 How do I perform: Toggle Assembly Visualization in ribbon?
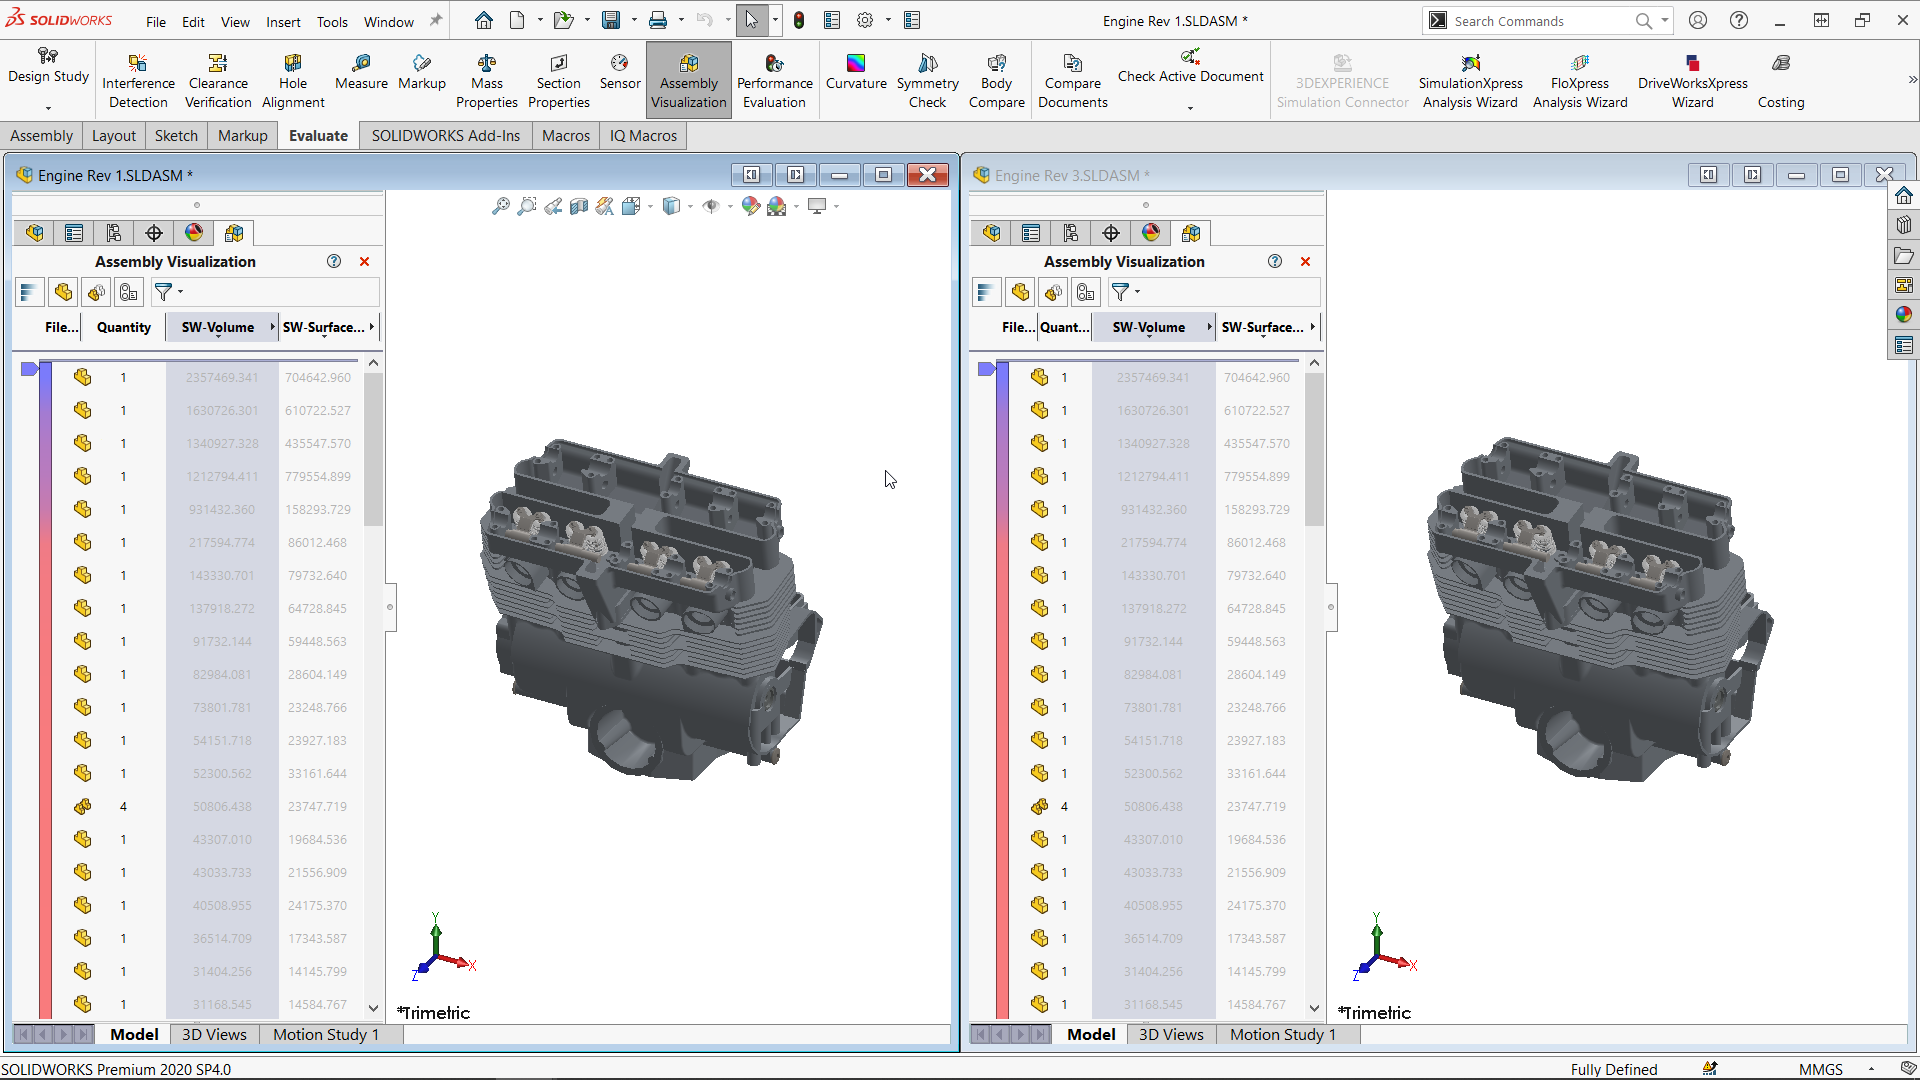pos(689,81)
